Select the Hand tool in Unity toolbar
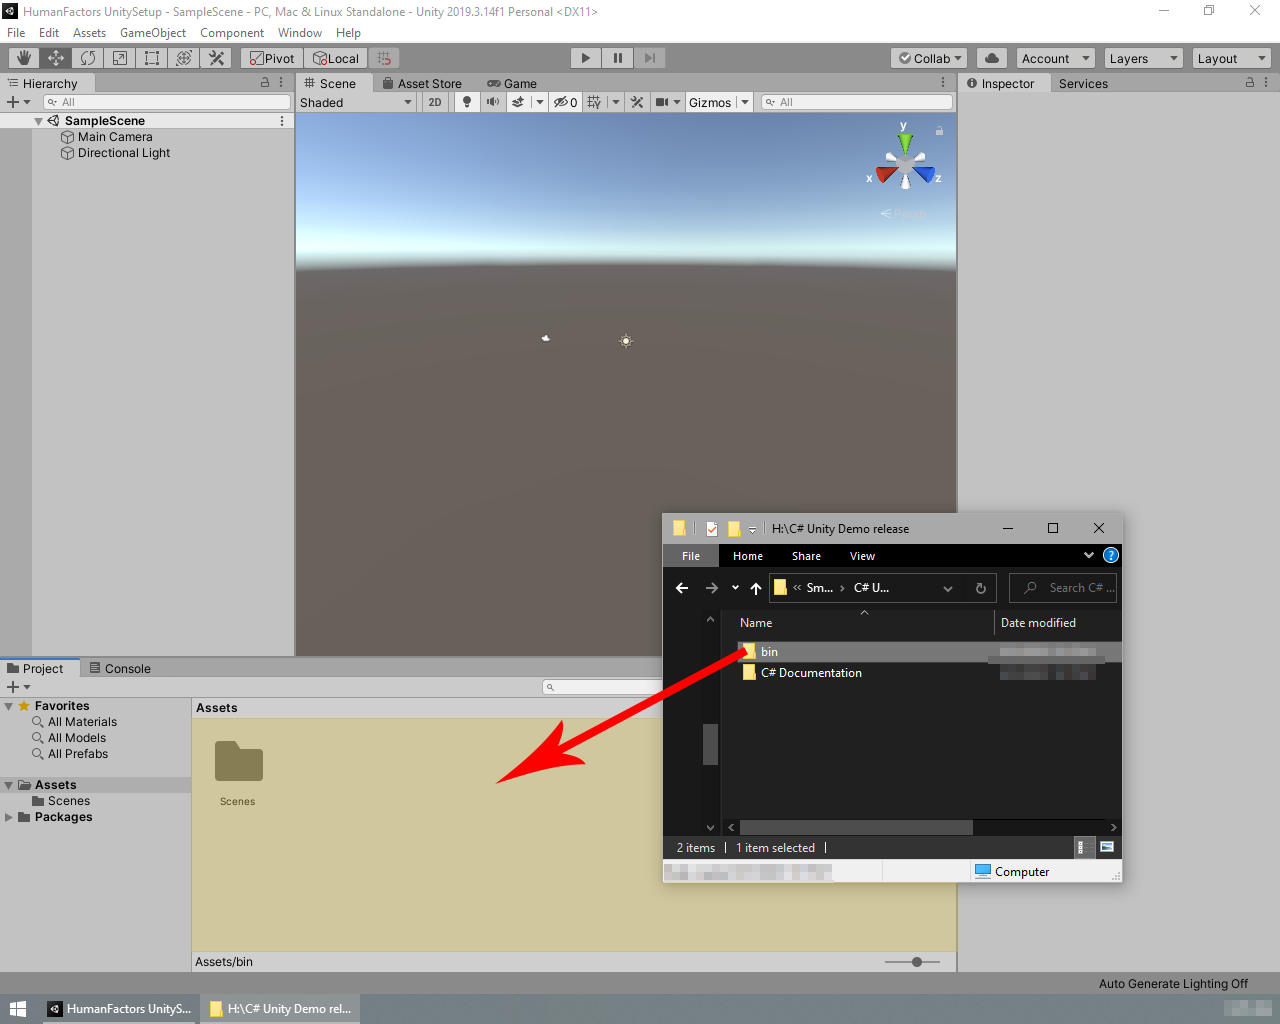Screen dimensions: 1280x1024 coord(24,58)
